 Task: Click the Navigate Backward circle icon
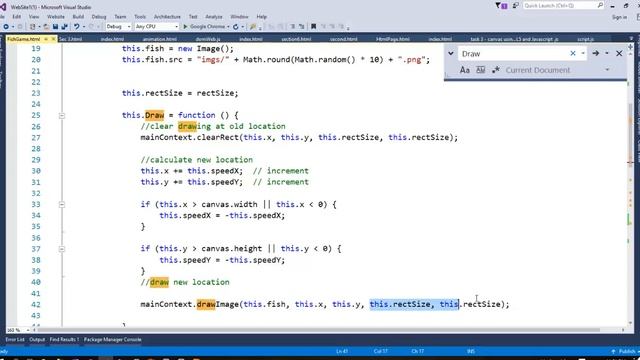tap(6, 27)
